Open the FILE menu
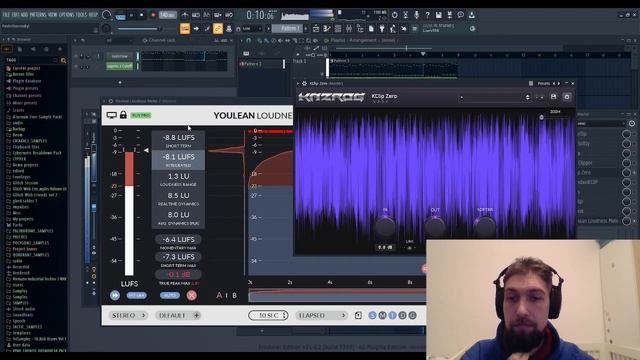 (x=7, y=15)
